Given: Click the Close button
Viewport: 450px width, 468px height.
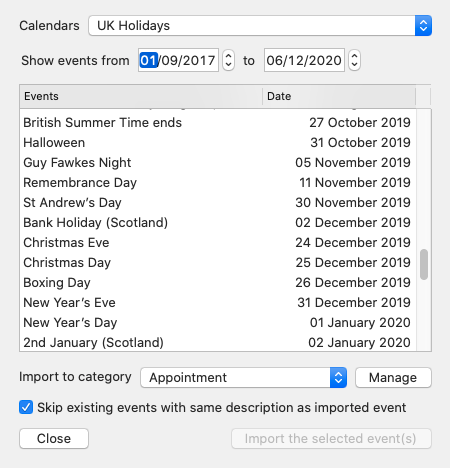Looking at the screenshot, I should (54, 438).
